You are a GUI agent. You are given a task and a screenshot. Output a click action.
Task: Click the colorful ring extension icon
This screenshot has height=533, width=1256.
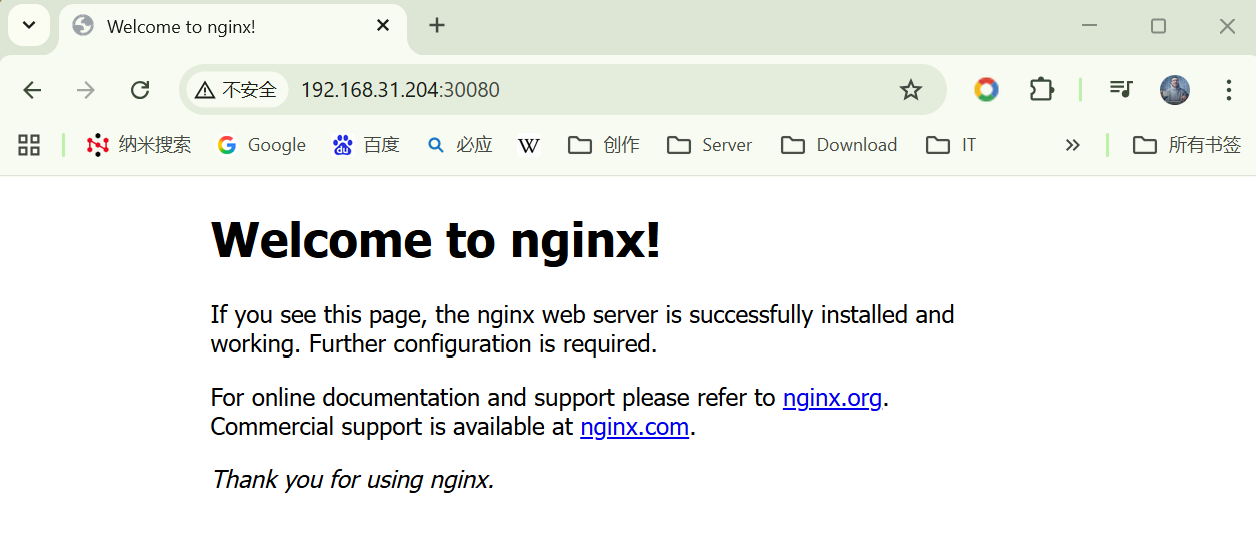(986, 90)
